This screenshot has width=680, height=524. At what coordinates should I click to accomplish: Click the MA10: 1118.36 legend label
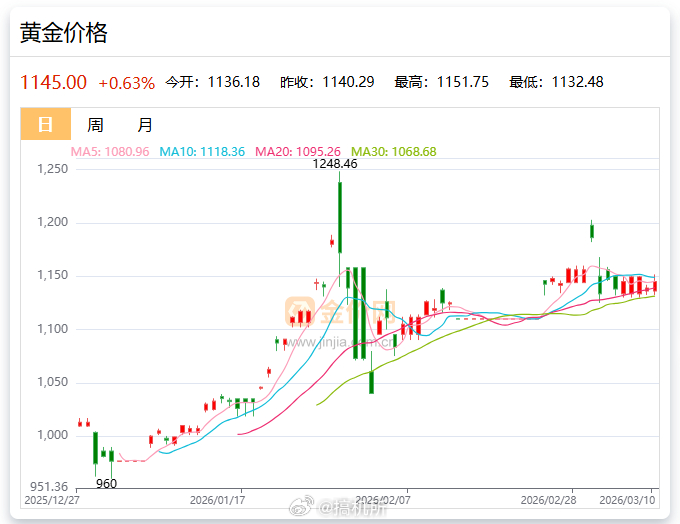point(202,152)
